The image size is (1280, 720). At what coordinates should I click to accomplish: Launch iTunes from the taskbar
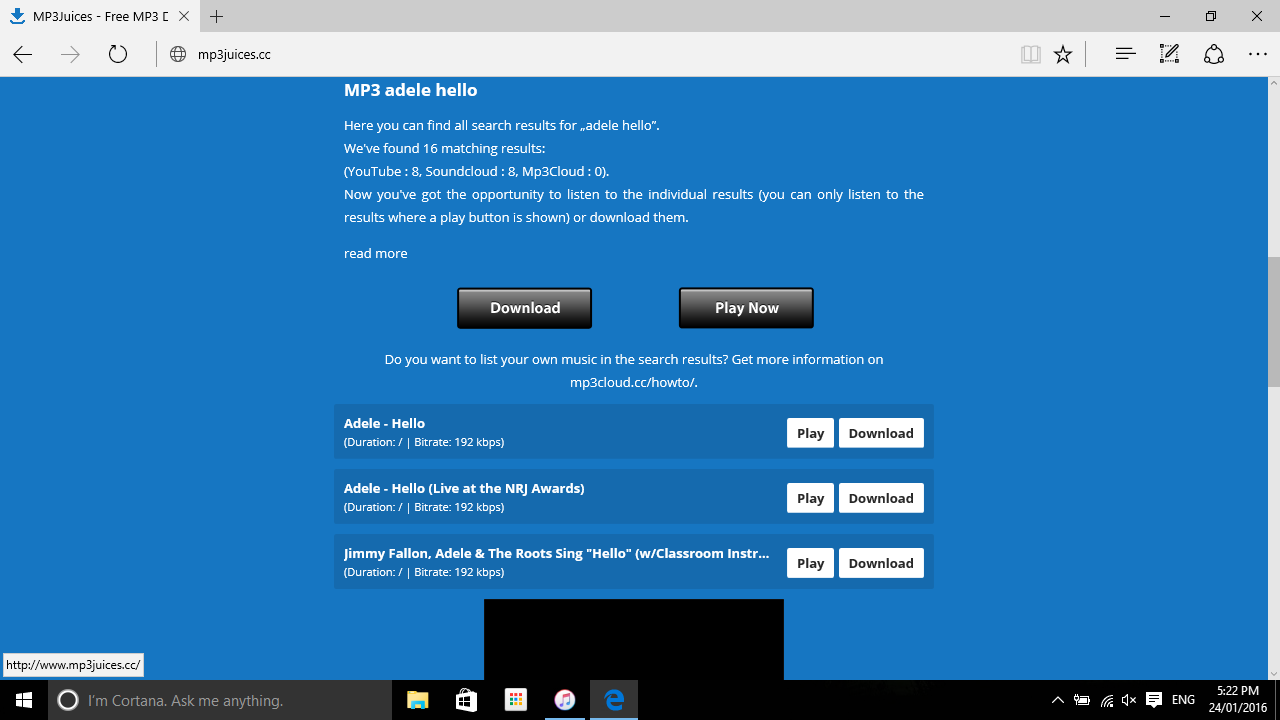pos(565,700)
